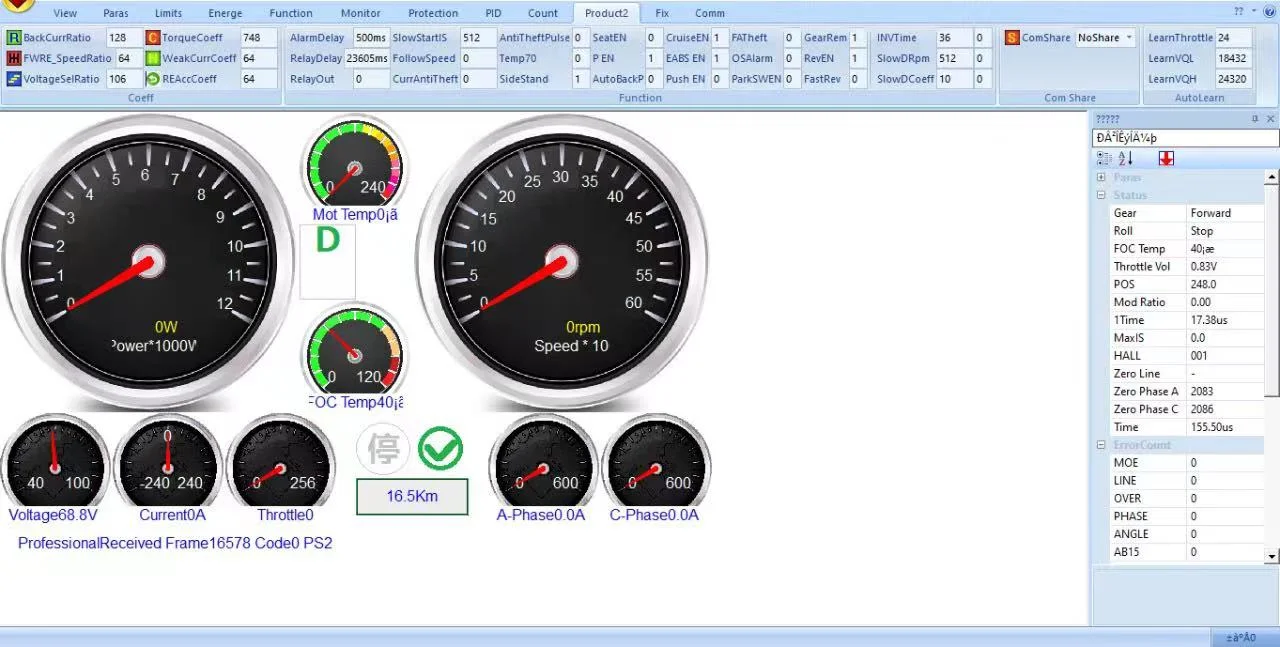
Task: Switch to the Comm tab
Action: pyautogui.click(x=710, y=14)
